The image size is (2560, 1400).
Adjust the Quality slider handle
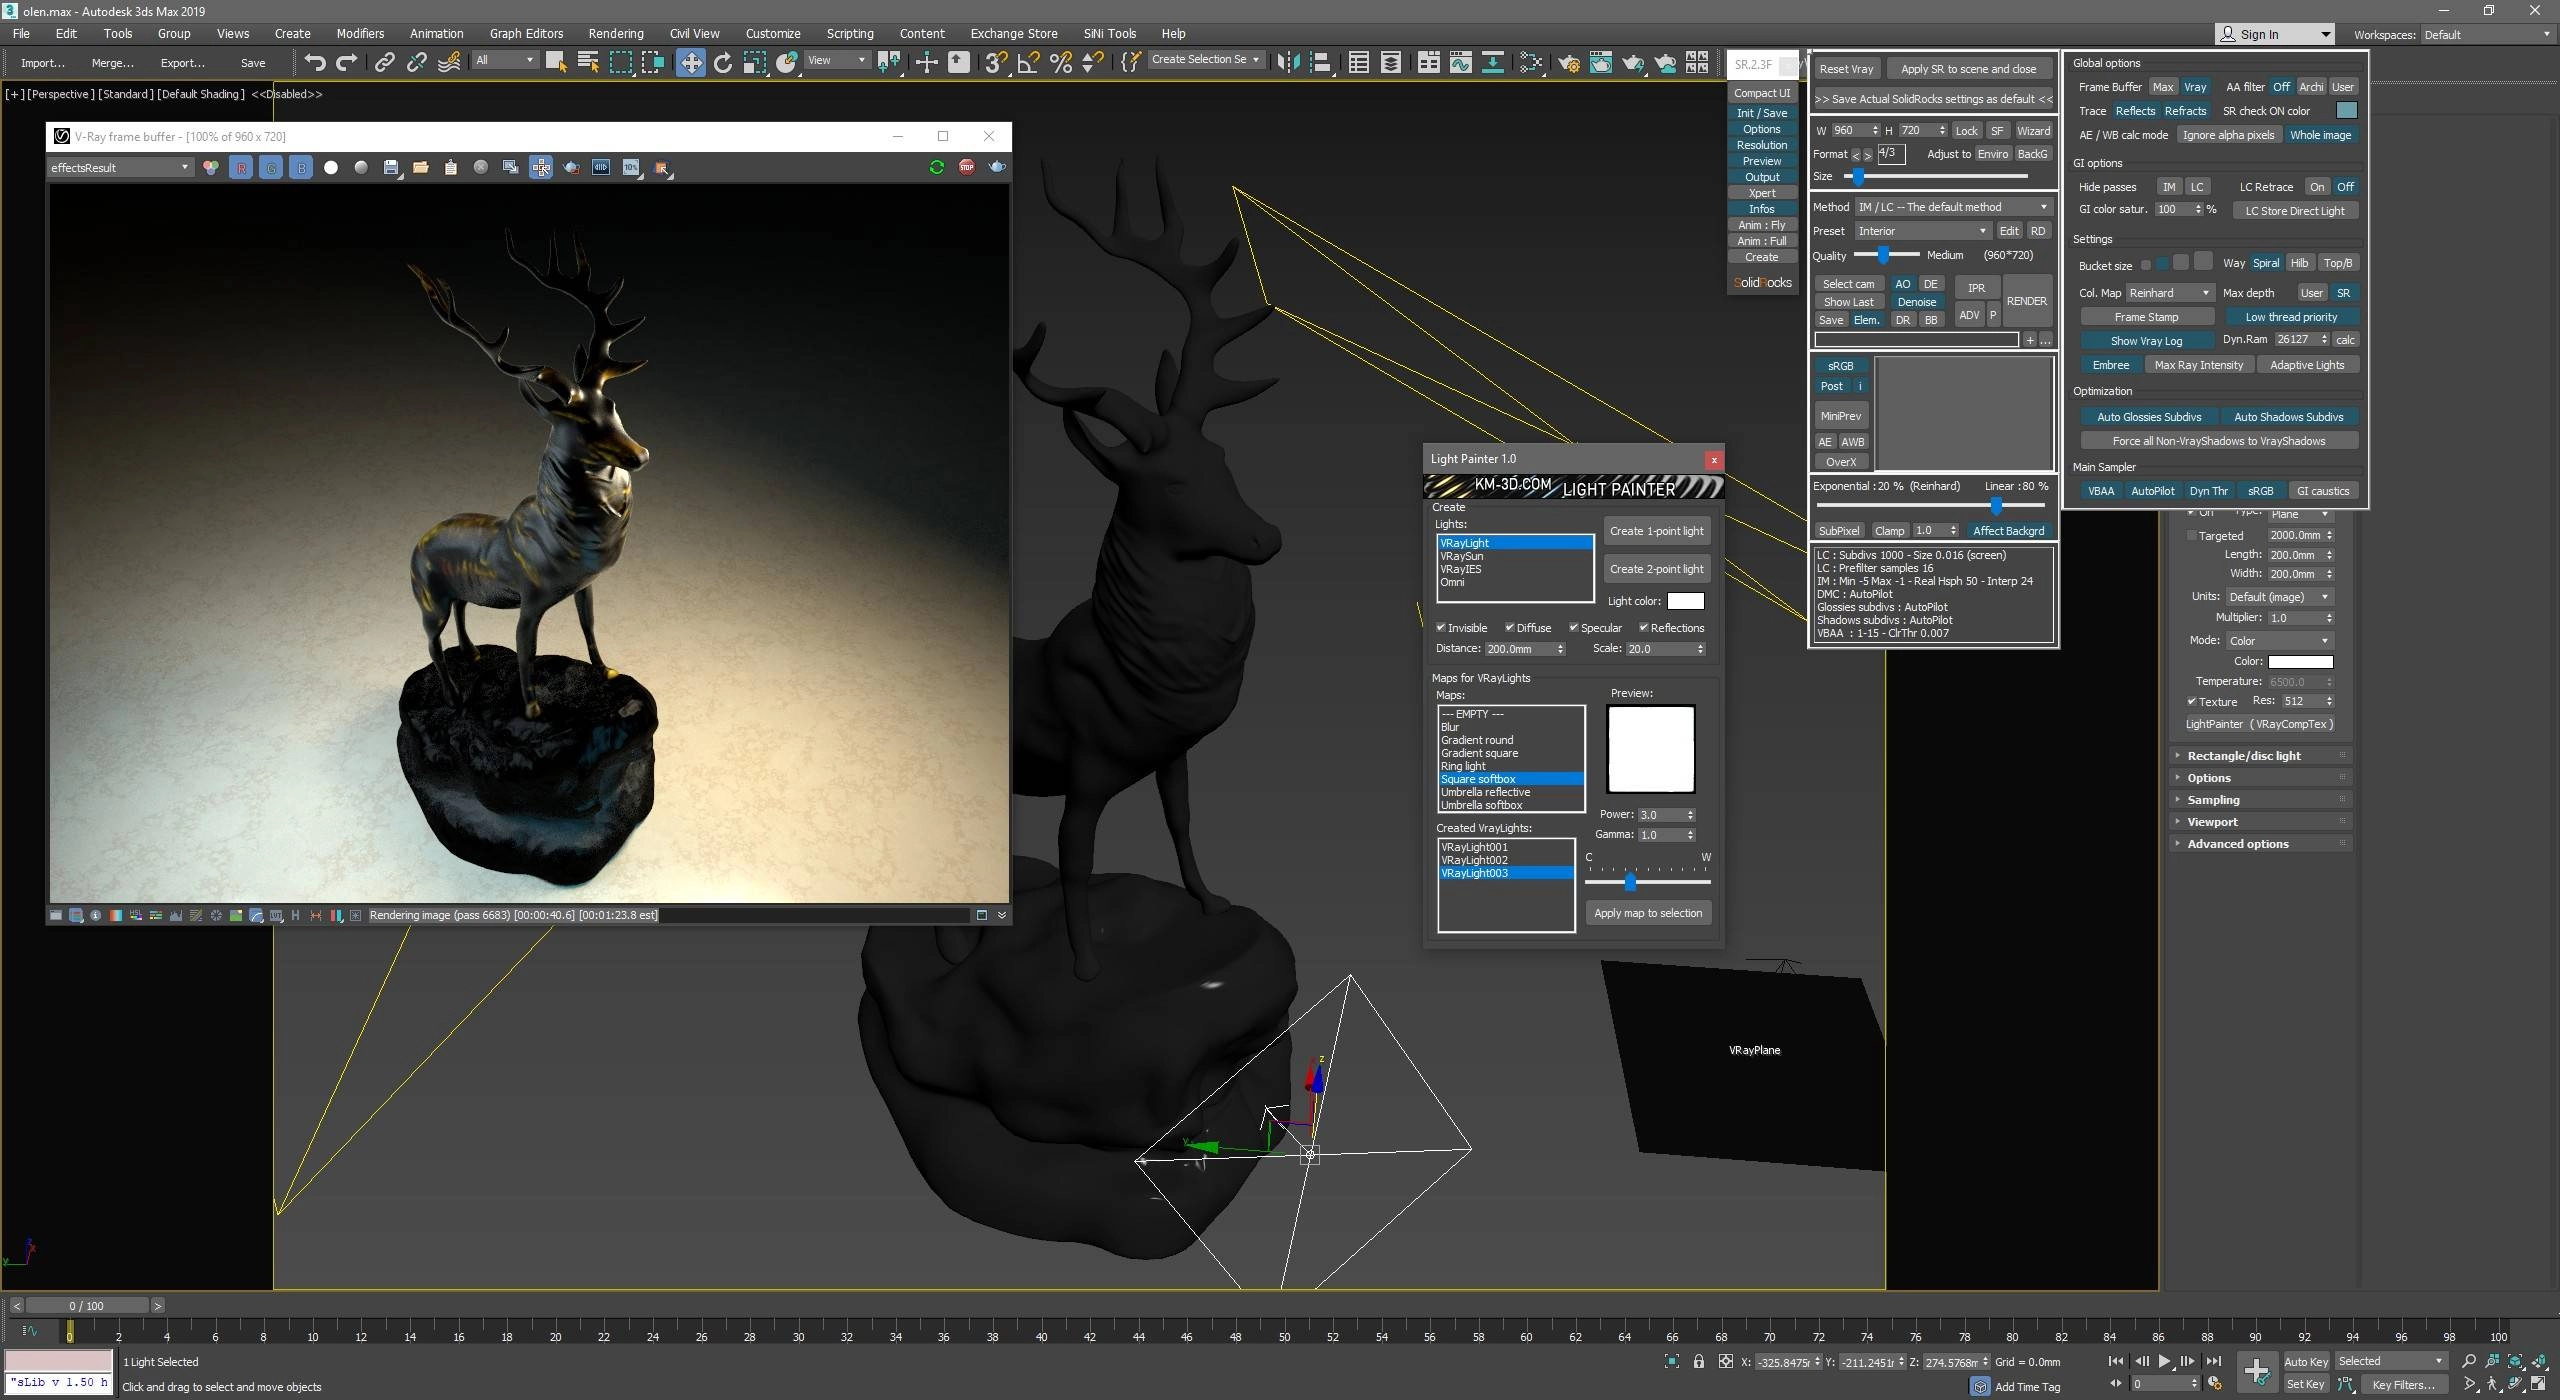(x=1882, y=255)
